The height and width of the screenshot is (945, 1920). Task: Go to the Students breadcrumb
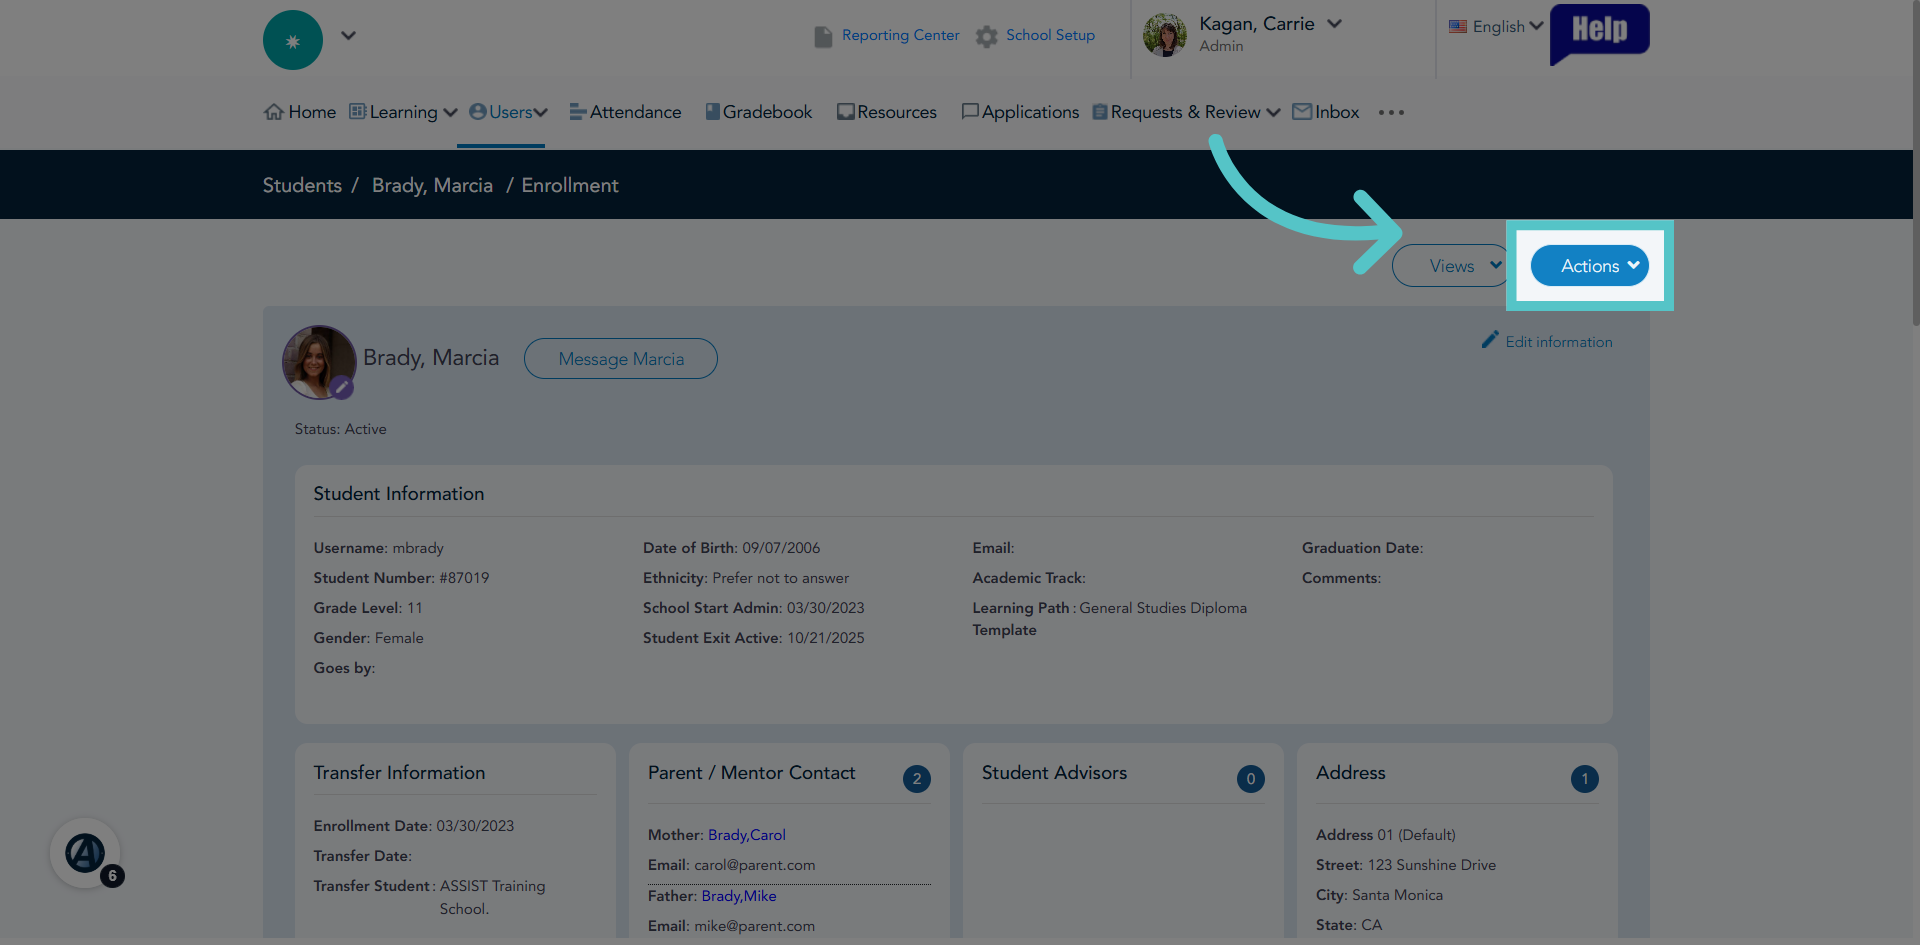point(302,185)
